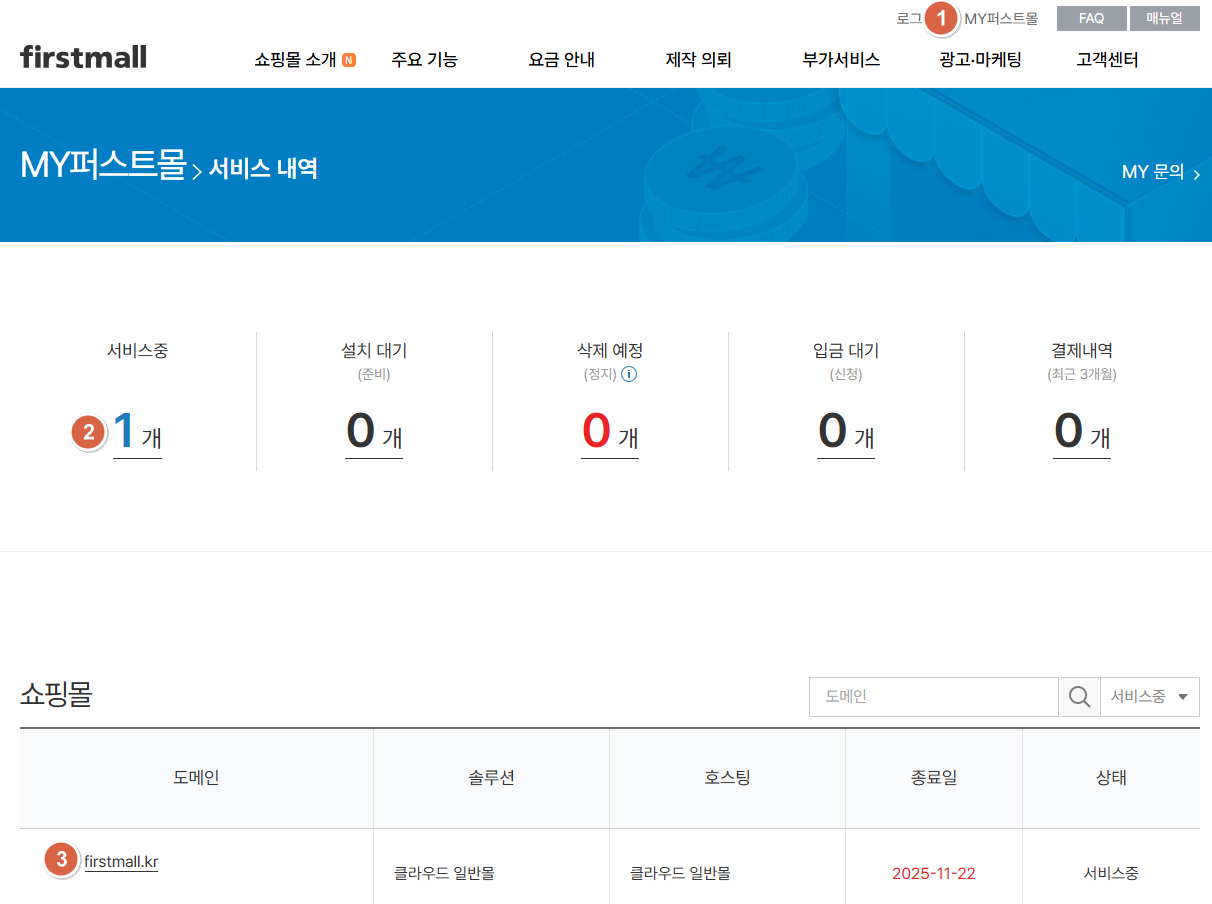
Task: Open the 제작 의뢰 menu
Action: click(699, 60)
